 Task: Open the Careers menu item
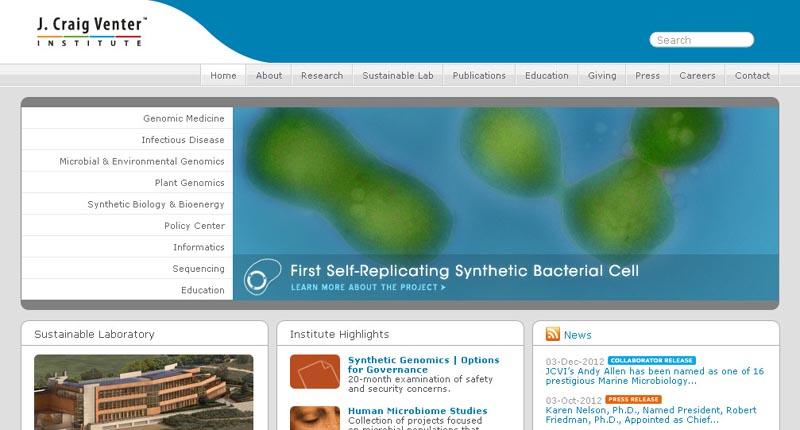[697, 75]
